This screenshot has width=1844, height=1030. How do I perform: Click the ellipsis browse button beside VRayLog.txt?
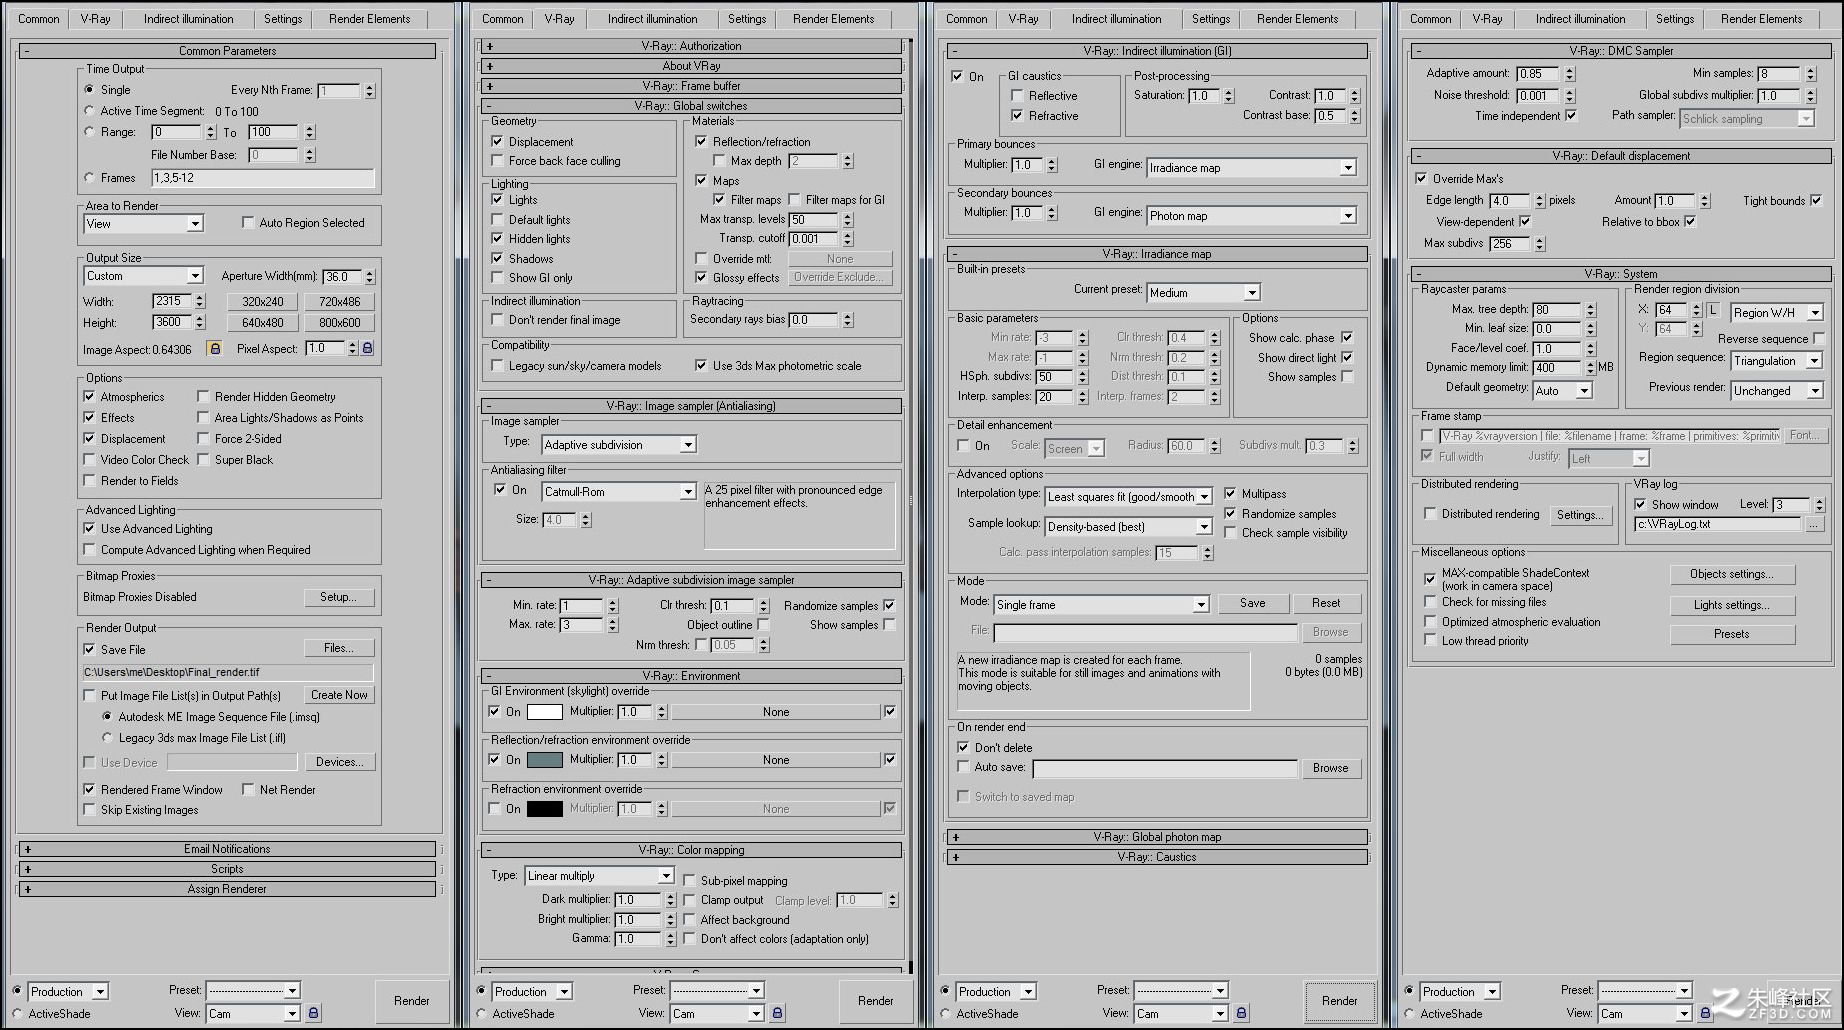tap(1814, 524)
